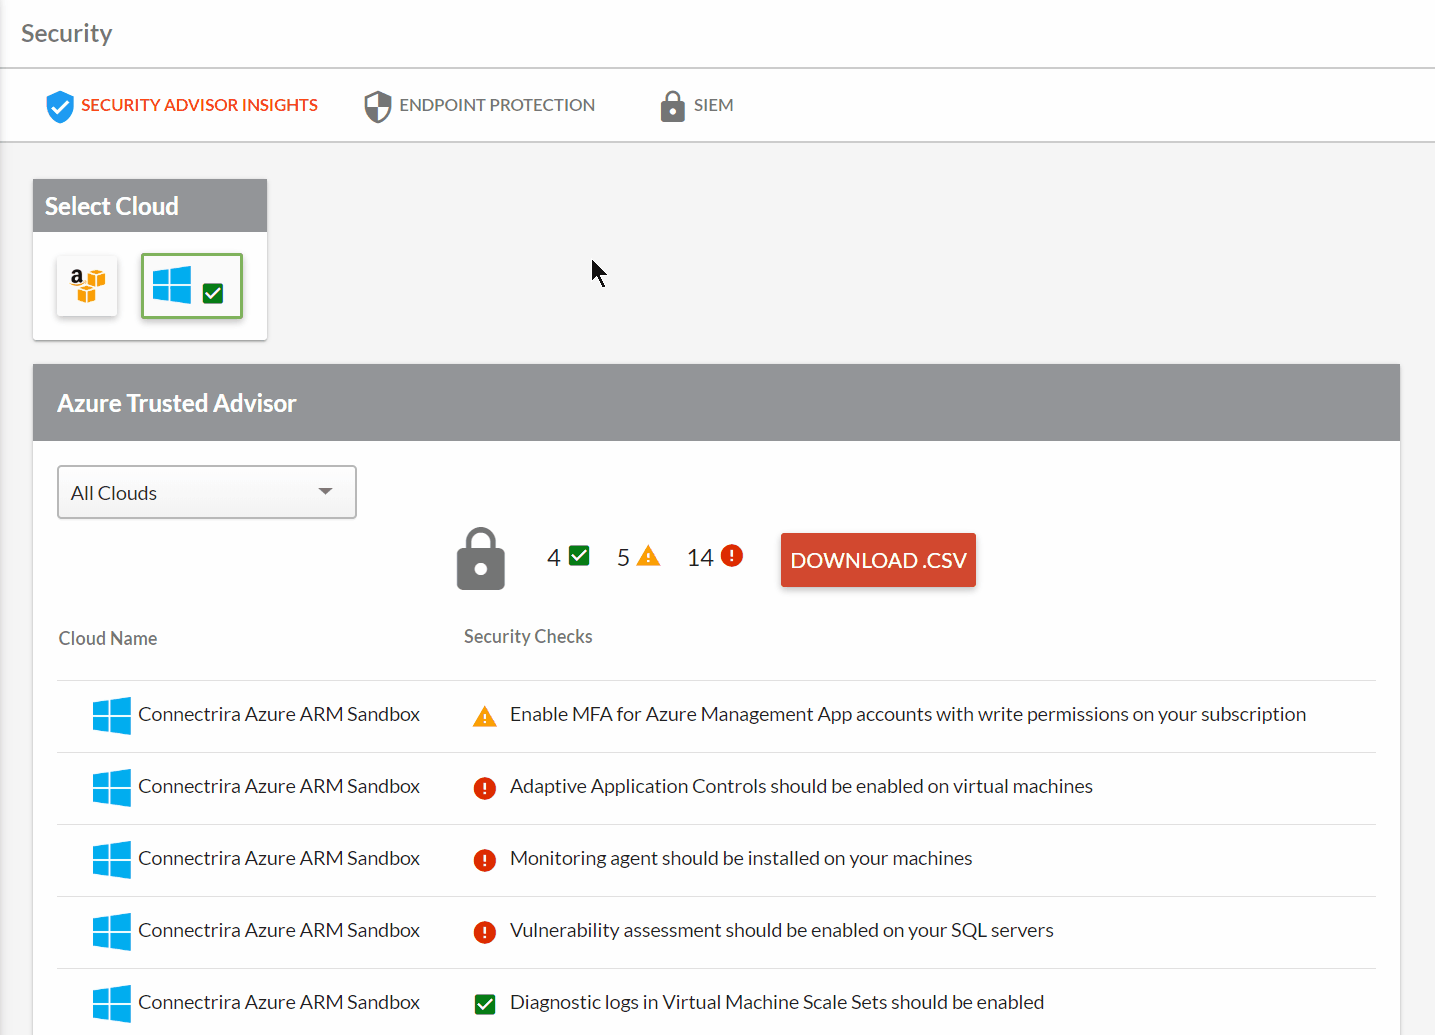Click green check icon on Diagnostic logs row
This screenshot has height=1035, width=1435.
coord(485,1004)
